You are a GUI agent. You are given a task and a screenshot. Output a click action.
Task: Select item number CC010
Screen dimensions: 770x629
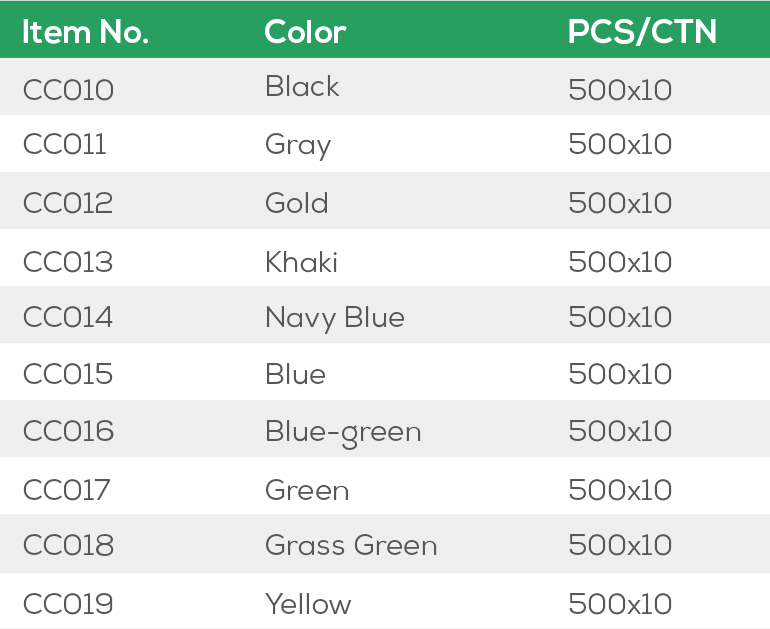click(x=68, y=90)
